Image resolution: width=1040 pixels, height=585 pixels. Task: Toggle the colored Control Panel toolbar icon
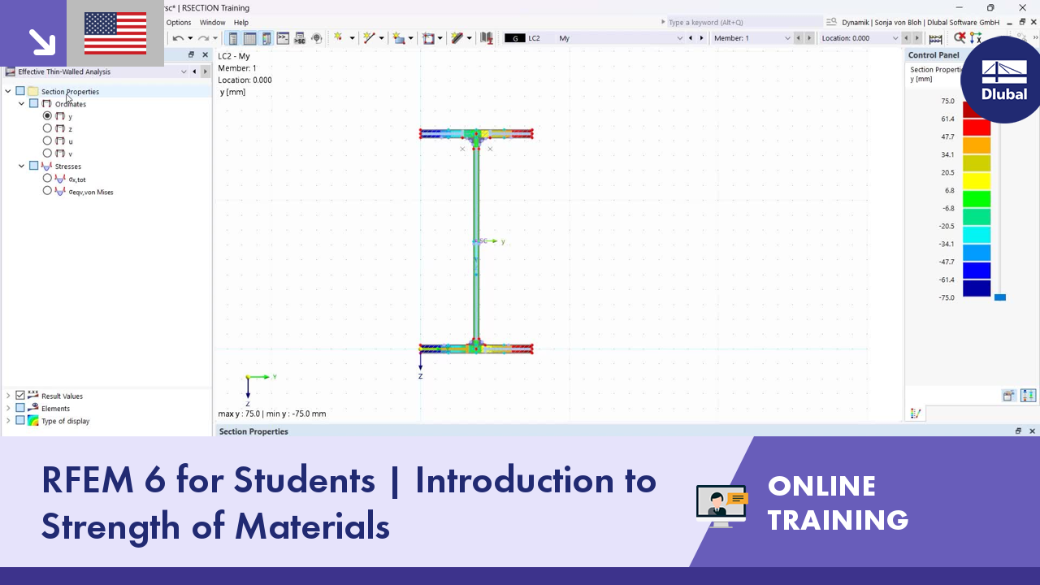click(267, 38)
